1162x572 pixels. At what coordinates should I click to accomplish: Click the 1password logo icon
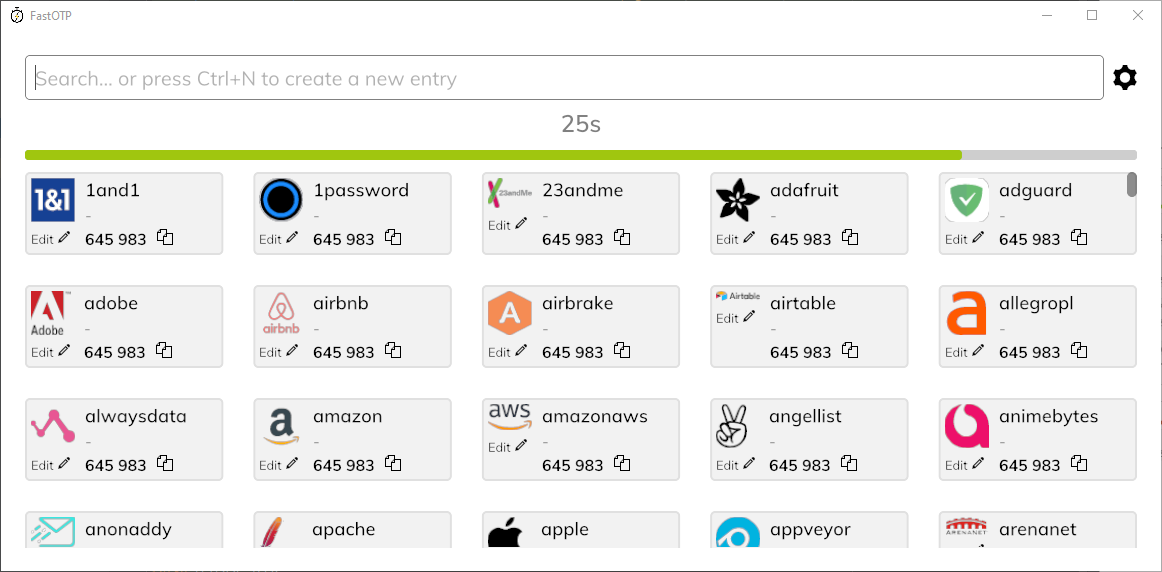tap(281, 200)
